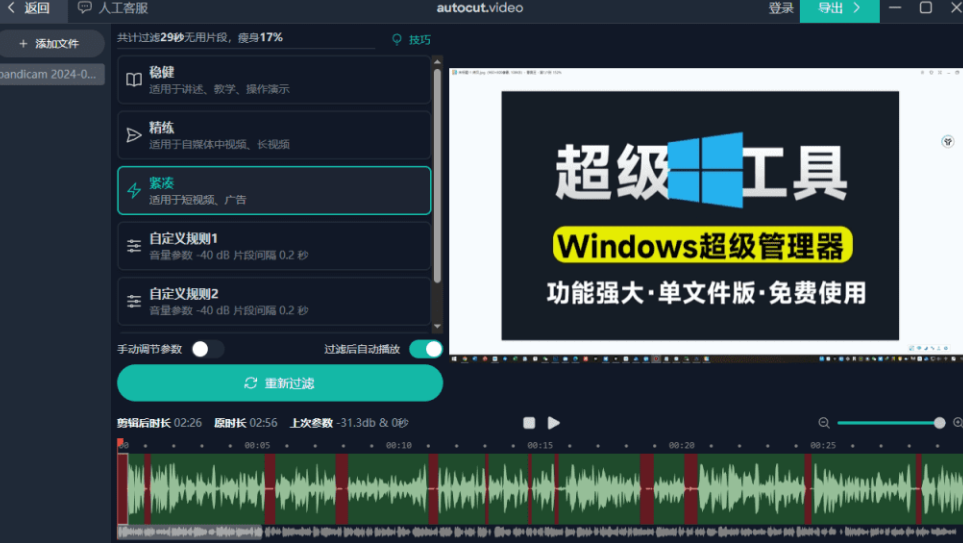
Task: Click the lightbulb icon next to 技巧
Action: tap(397, 39)
